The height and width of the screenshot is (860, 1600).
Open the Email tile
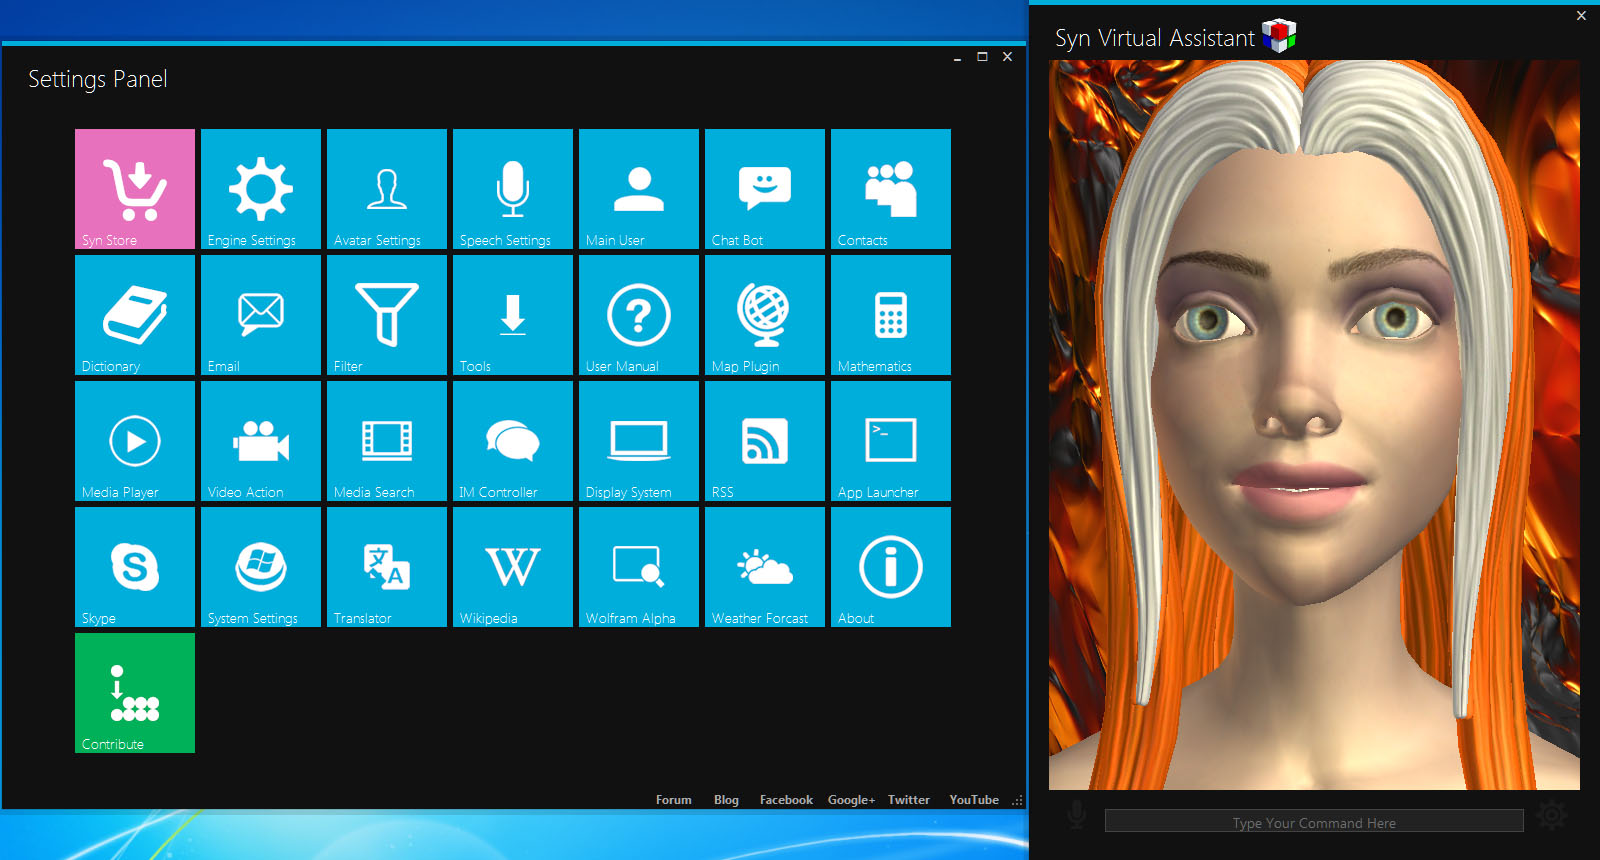(261, 315)
